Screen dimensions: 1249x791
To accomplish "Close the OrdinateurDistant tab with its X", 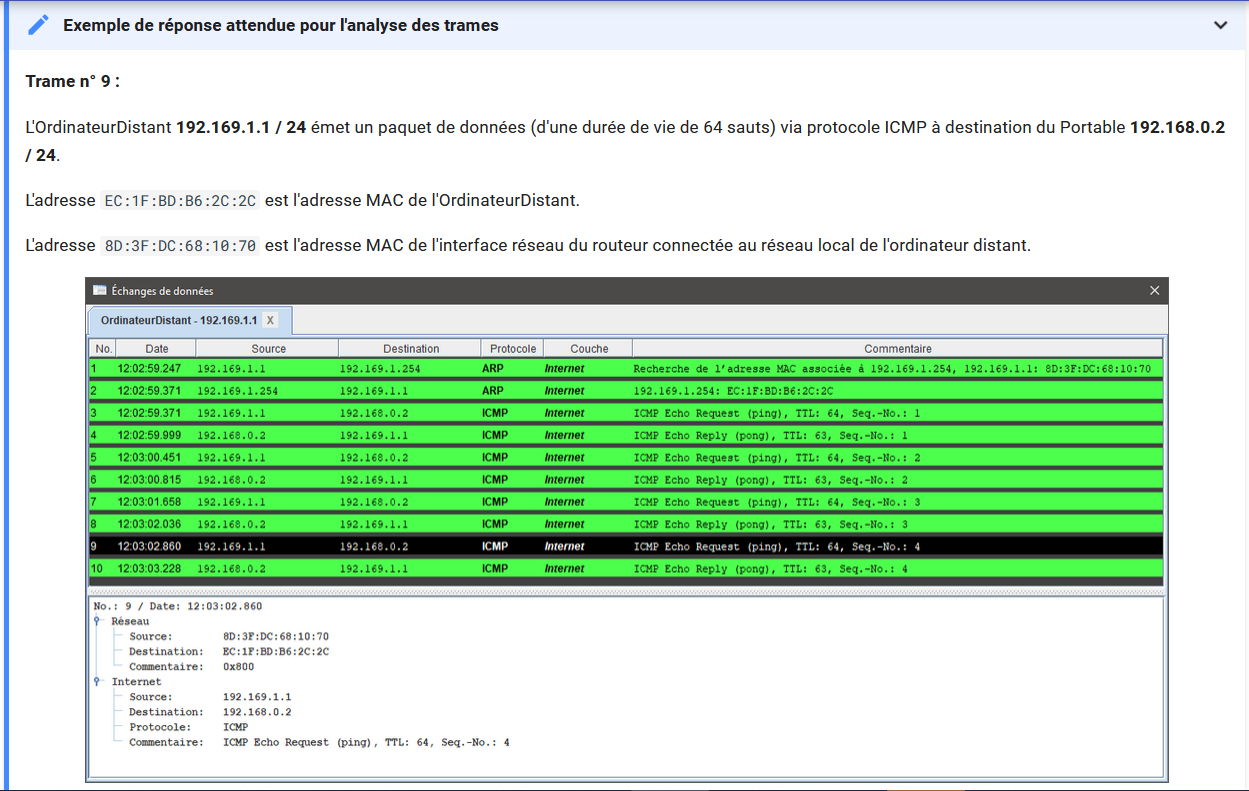I will [270, 321].
